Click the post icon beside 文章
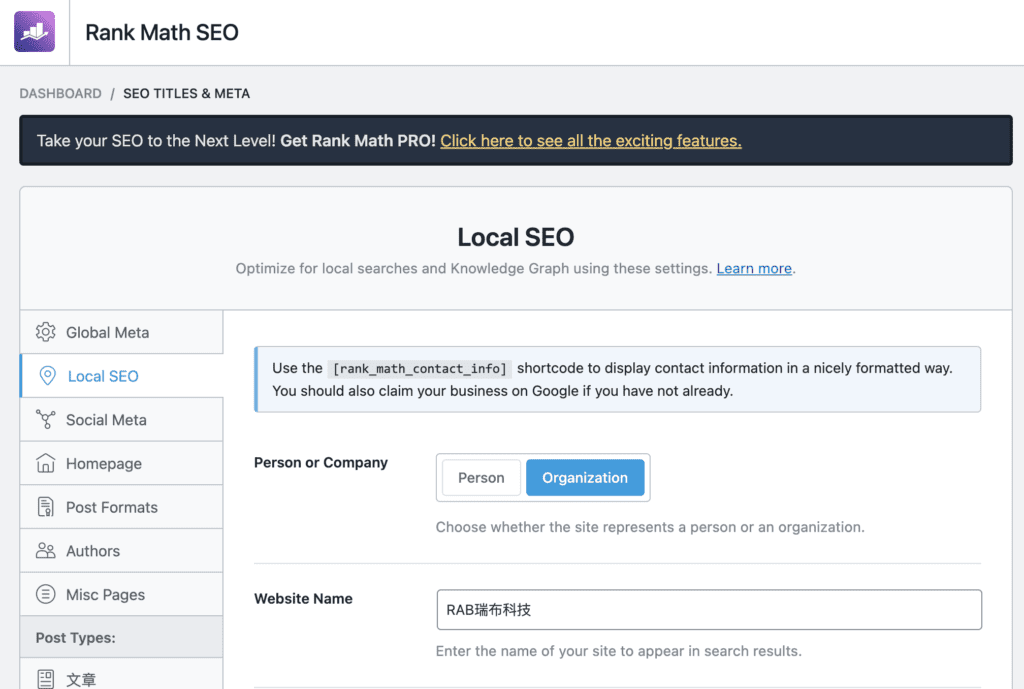 [x=46, y=678]
